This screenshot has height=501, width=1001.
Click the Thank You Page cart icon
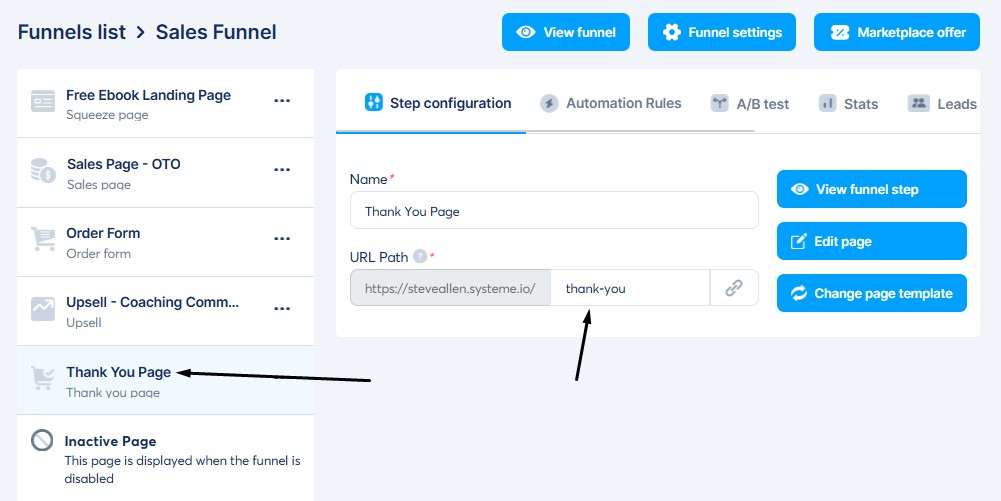tap(43, 380)
